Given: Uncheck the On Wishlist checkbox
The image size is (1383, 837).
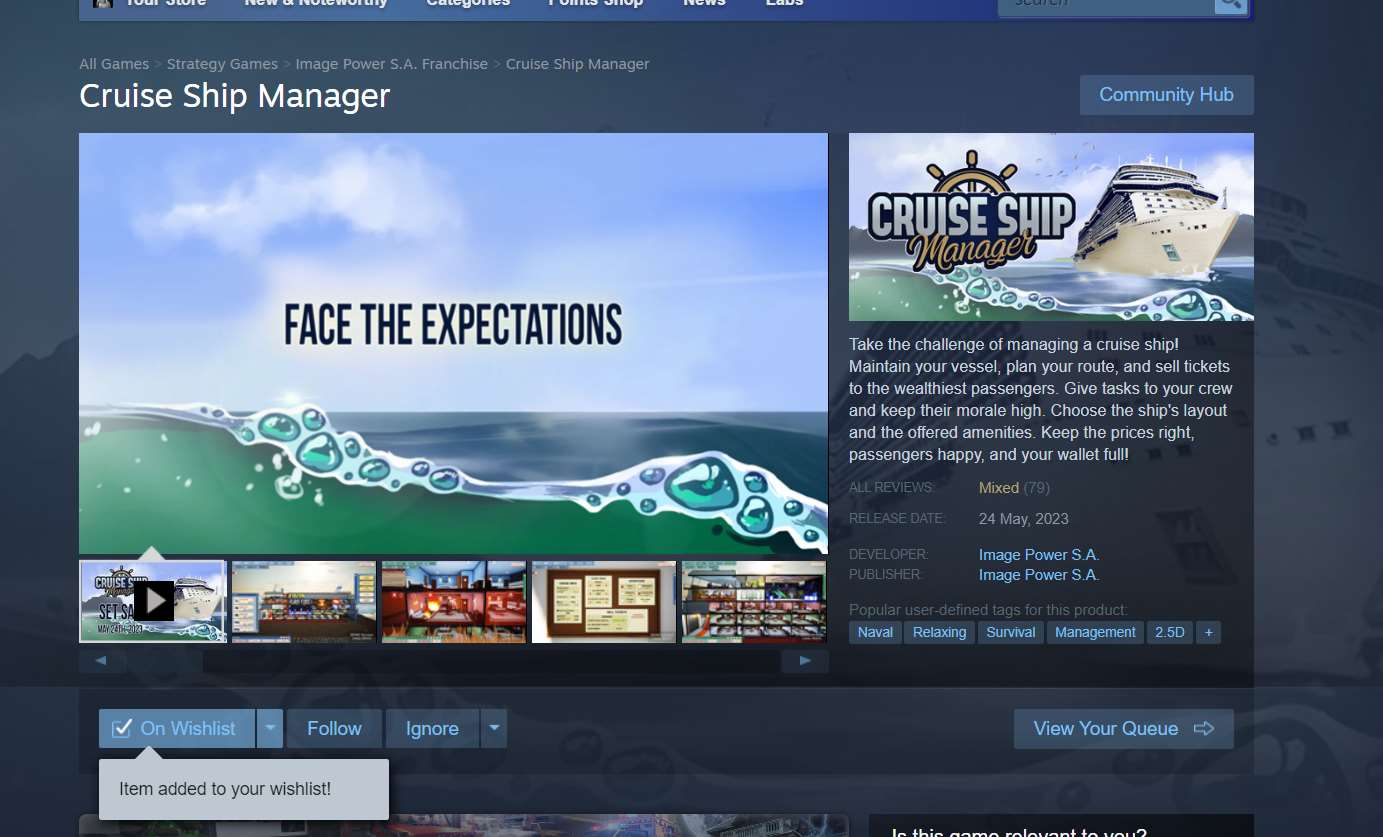Looking at the screenshot, I should 122,729.
